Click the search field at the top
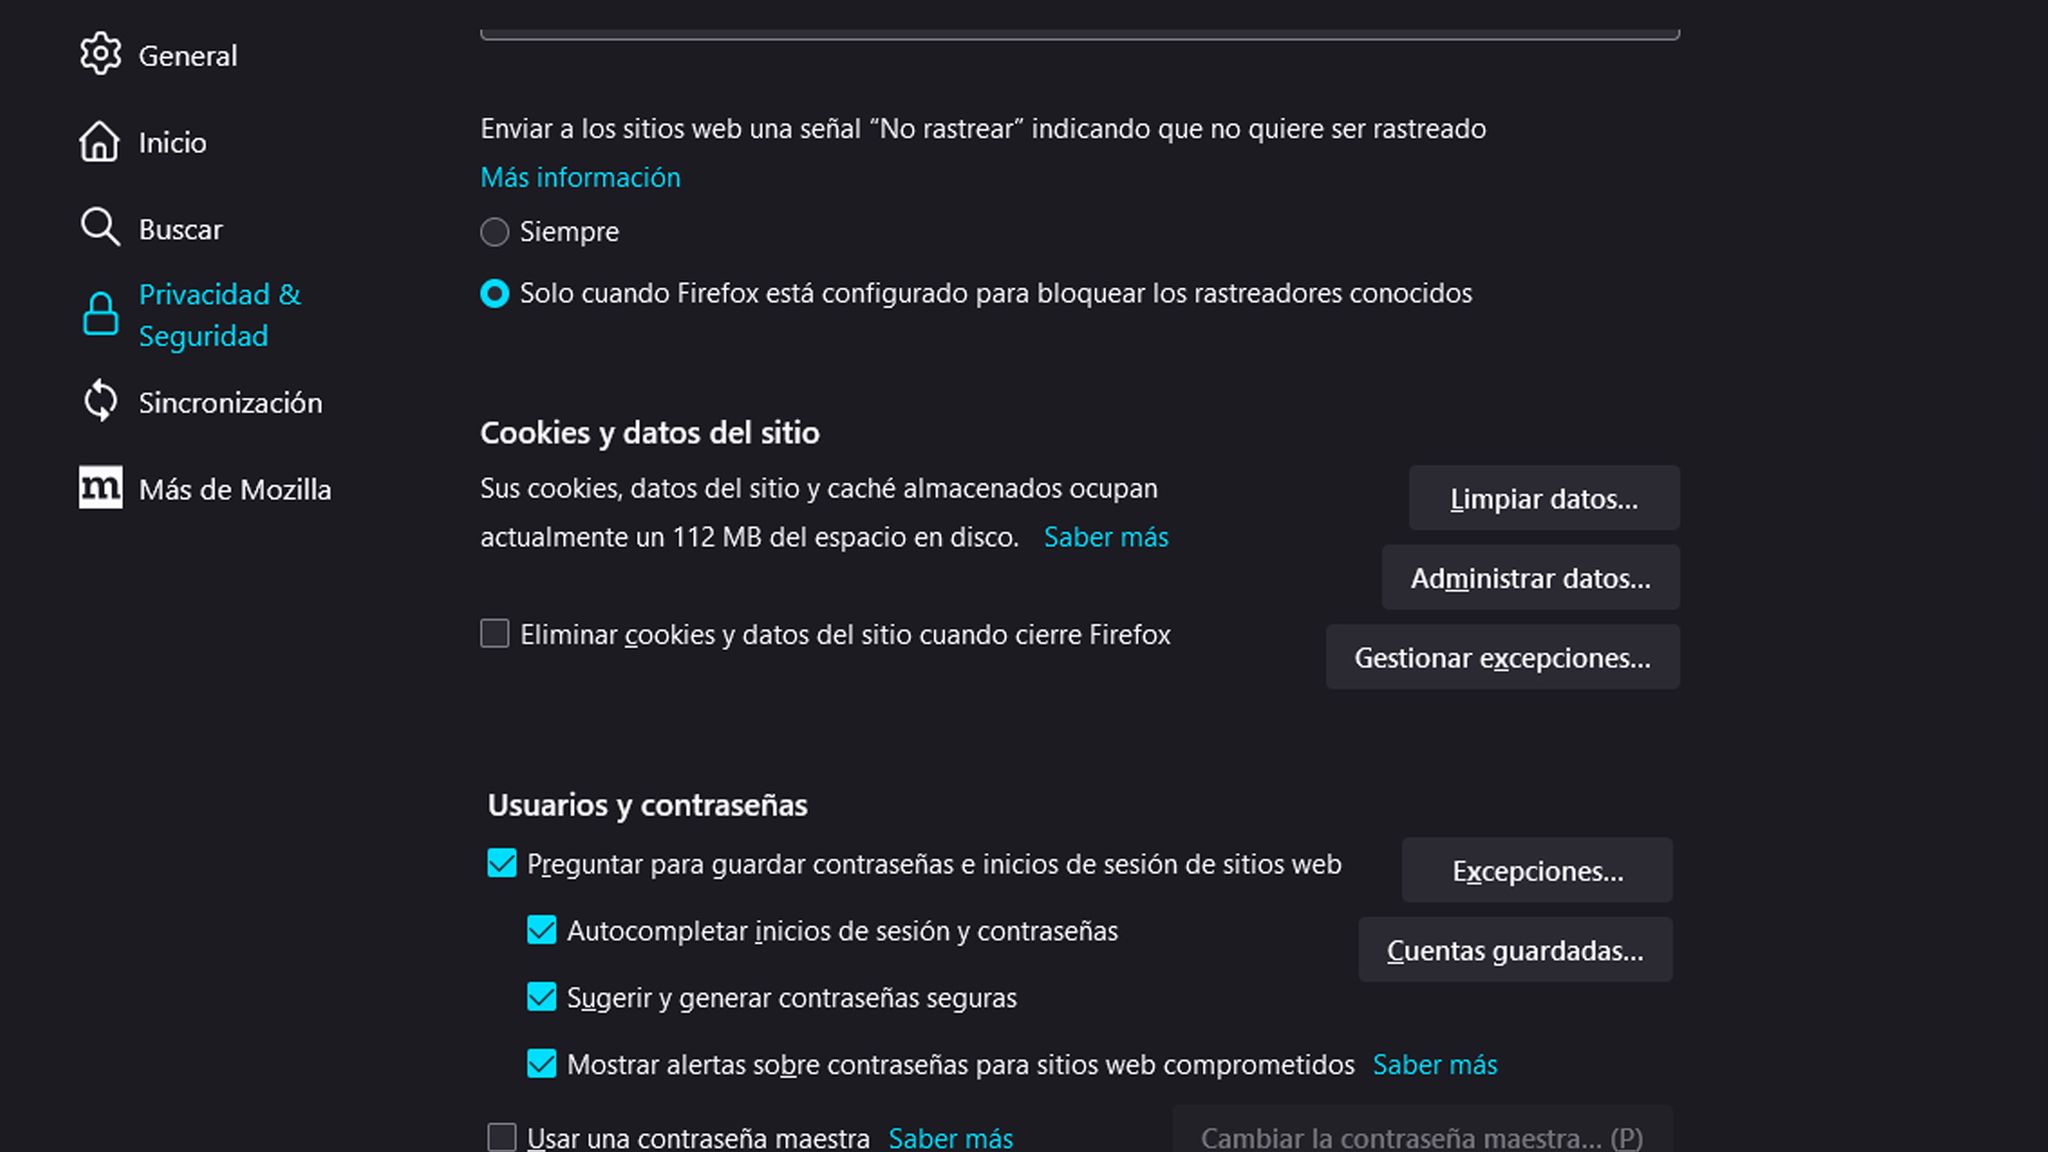 pyautogui.click(x=1080, y=20)
